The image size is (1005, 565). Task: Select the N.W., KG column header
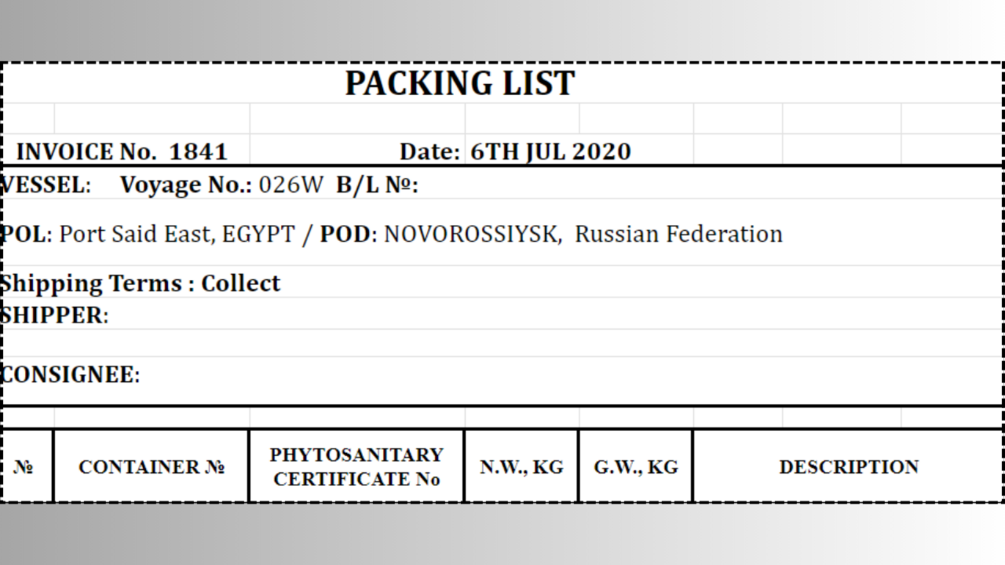coord(522,466)
